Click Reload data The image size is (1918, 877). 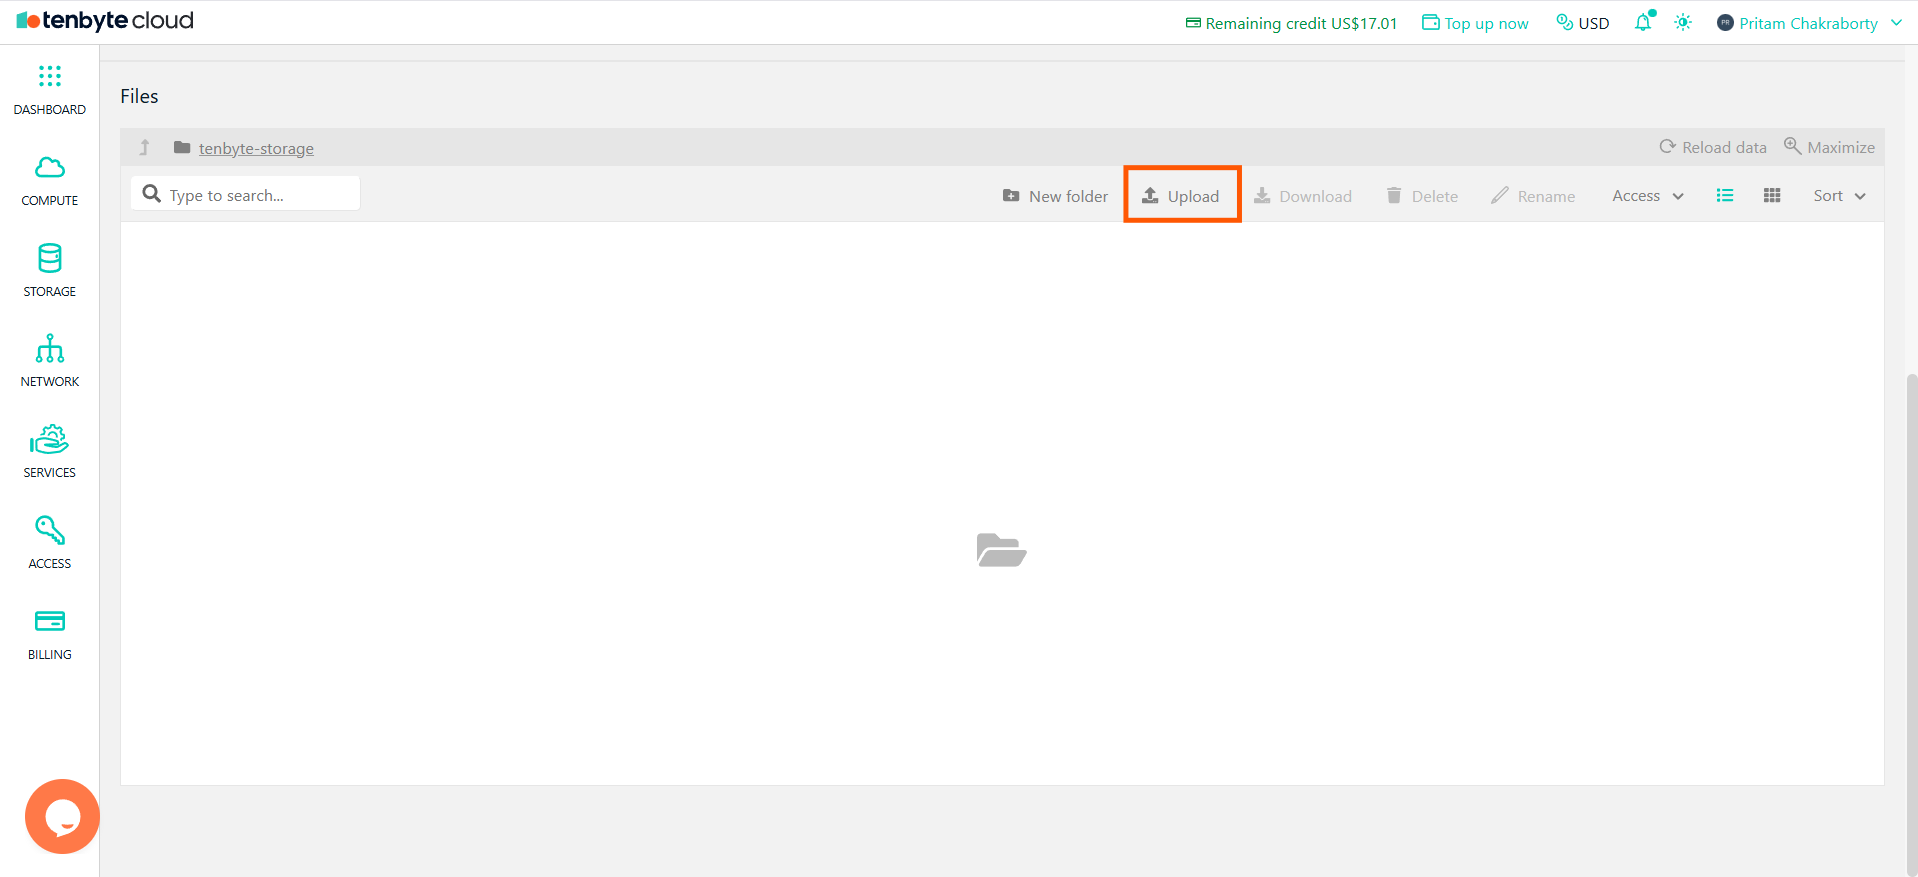click(1713, 147)
